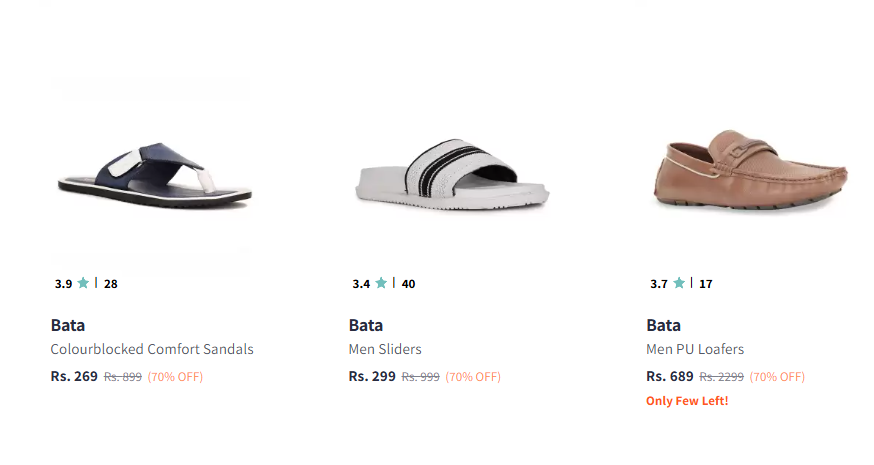
Task: Click the 40 ratings count
Action: click(409, 284)
